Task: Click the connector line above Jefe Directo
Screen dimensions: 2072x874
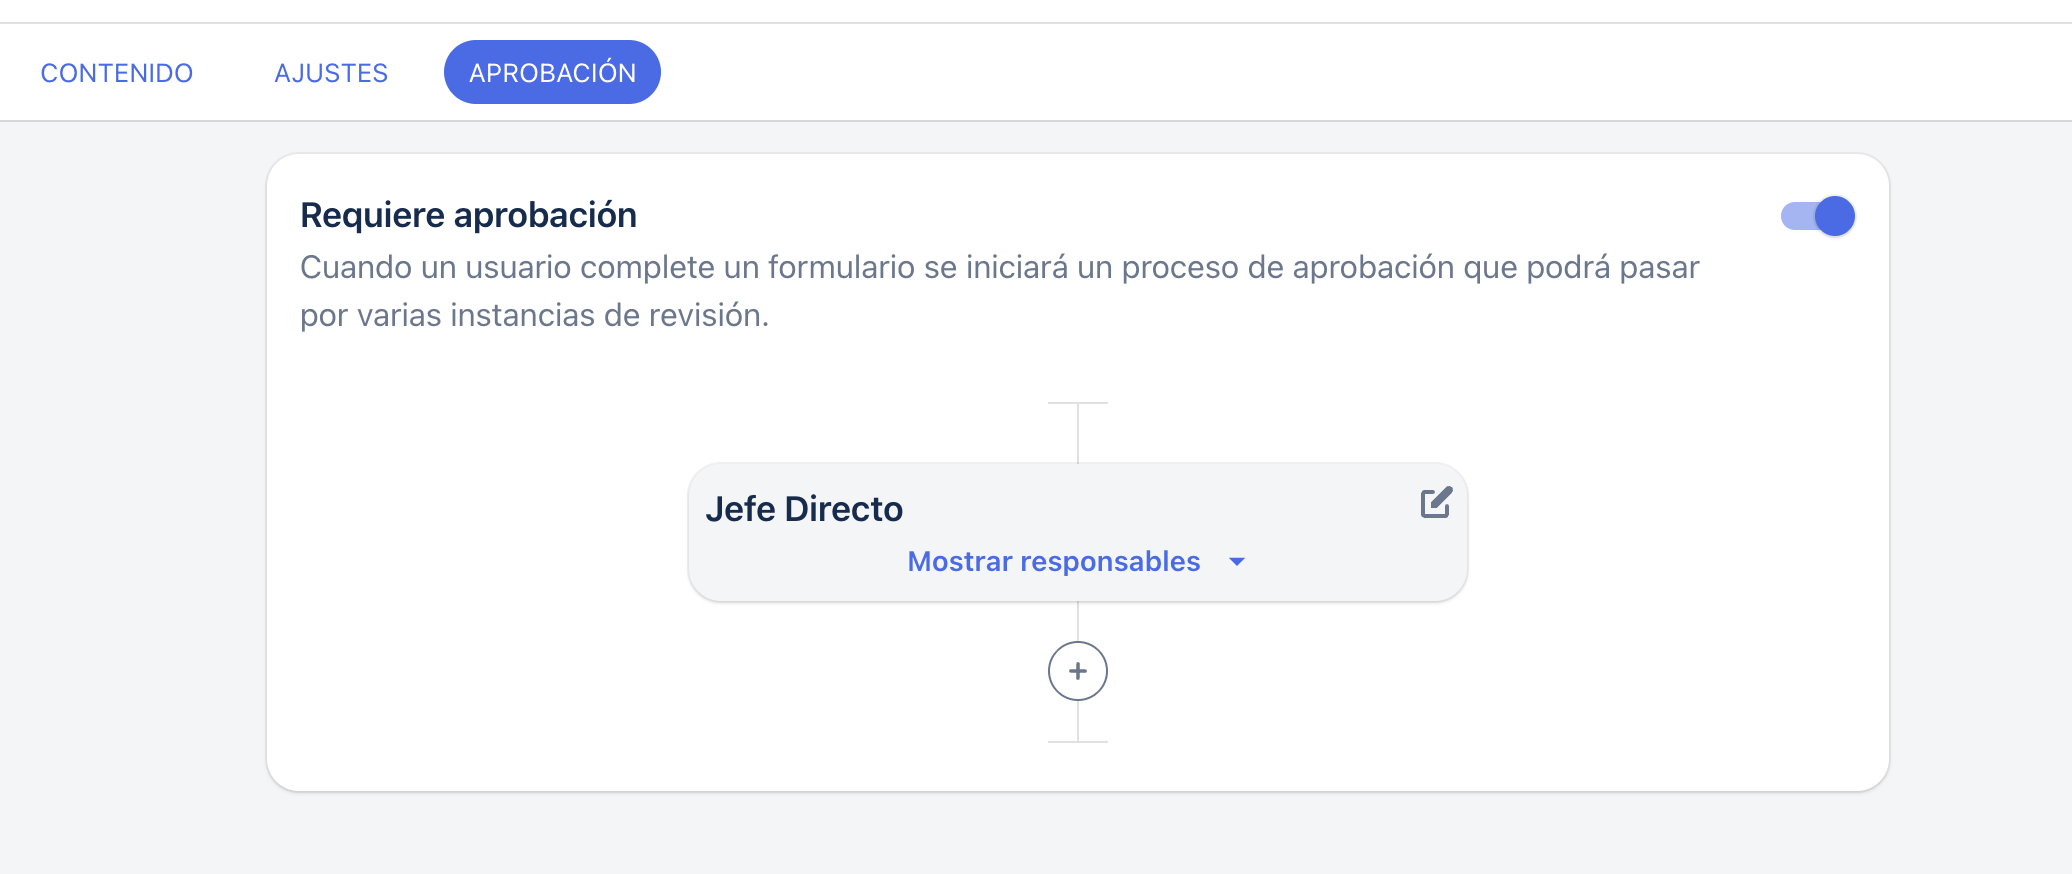Action: click(1078, 433)
